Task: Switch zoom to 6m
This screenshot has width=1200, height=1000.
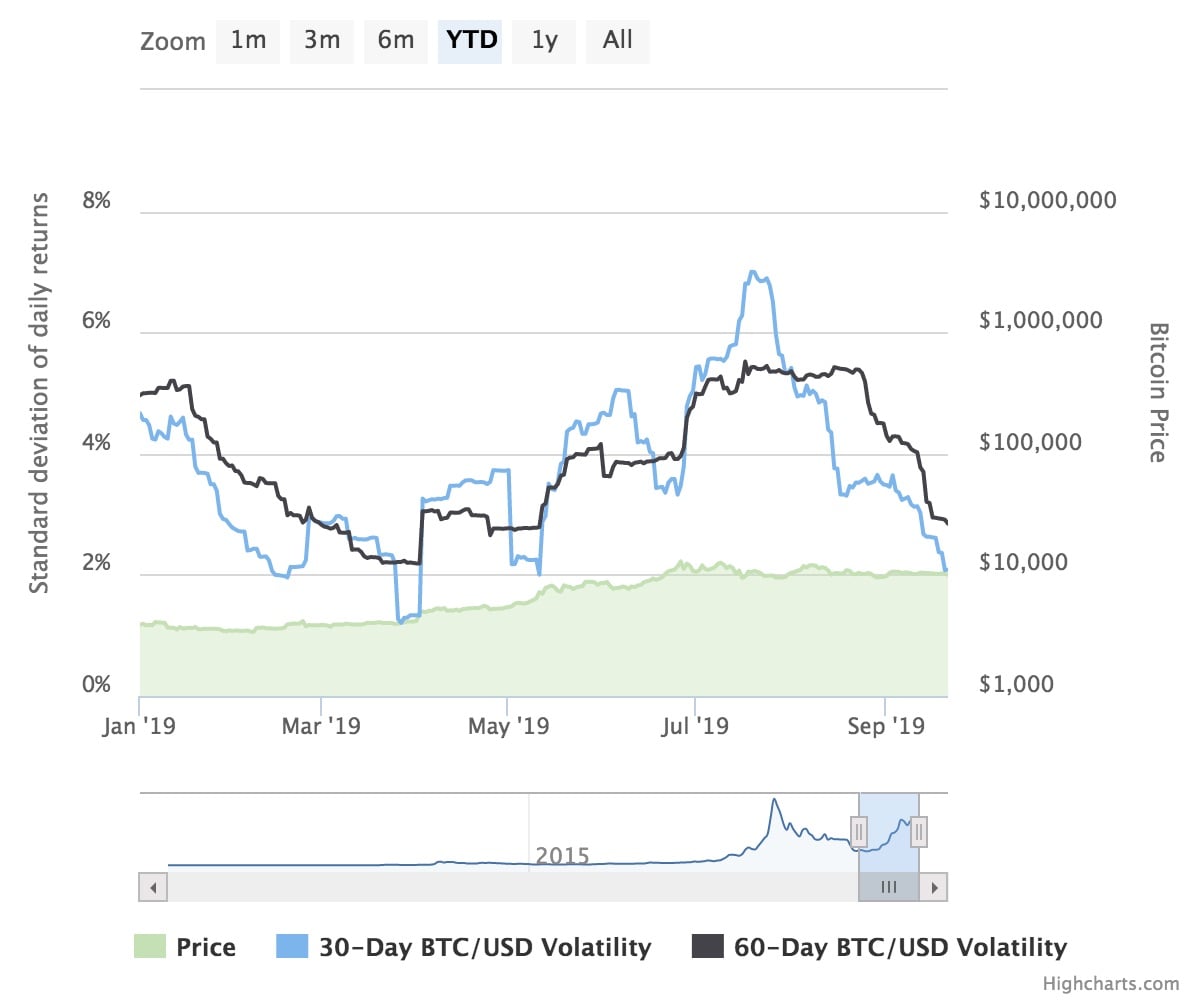Action: point(396,41)
